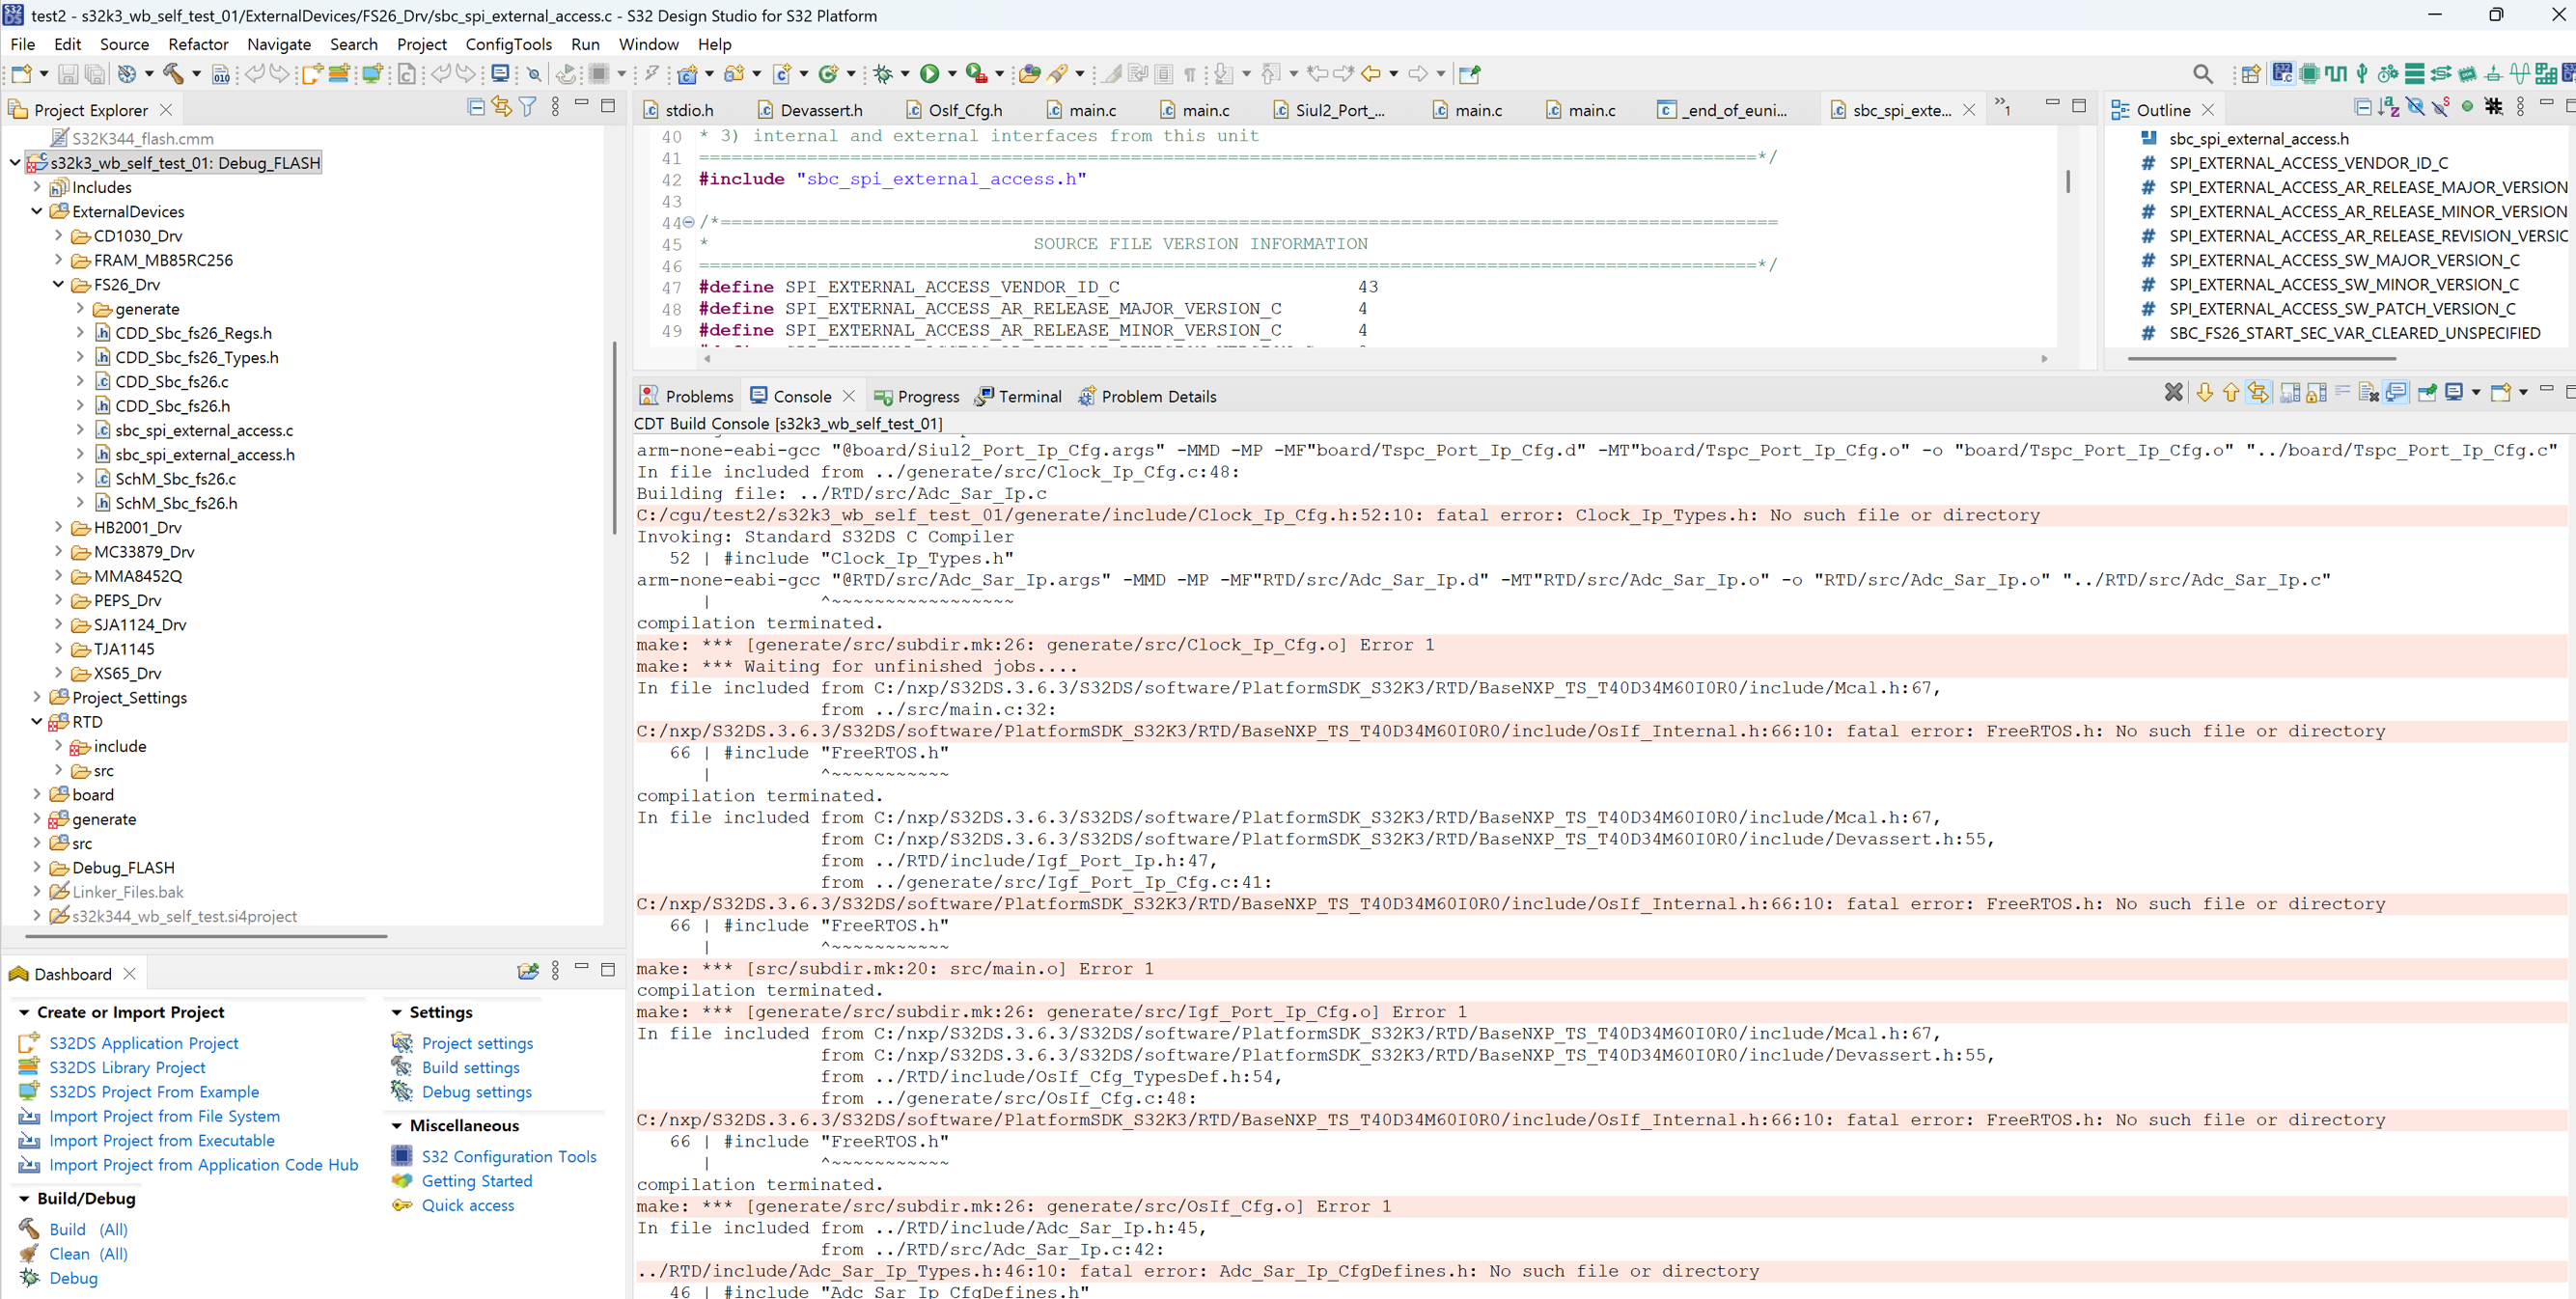Click the Clean (All) link in Dashboard

(88, 1253)
